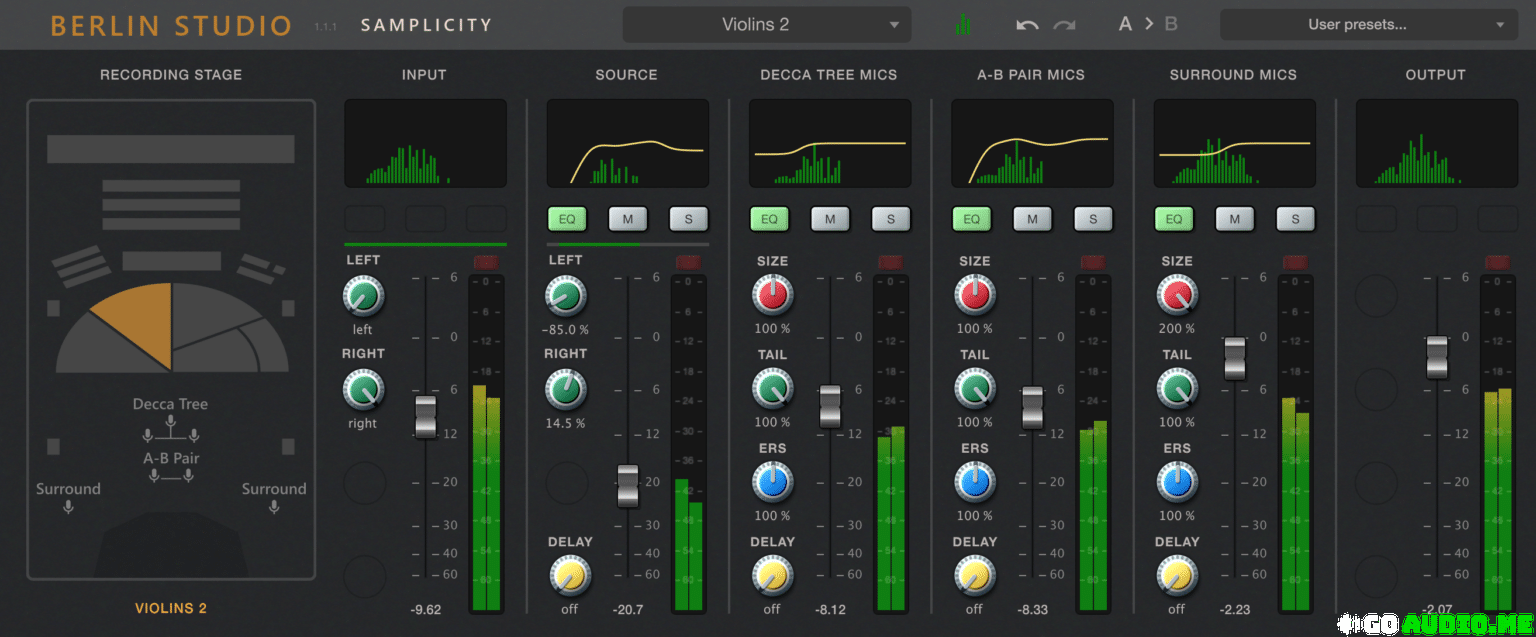This screenshot has height=637, width=1536.
Task: Click the Input LEFT pan knob
Action: (363, 296)
